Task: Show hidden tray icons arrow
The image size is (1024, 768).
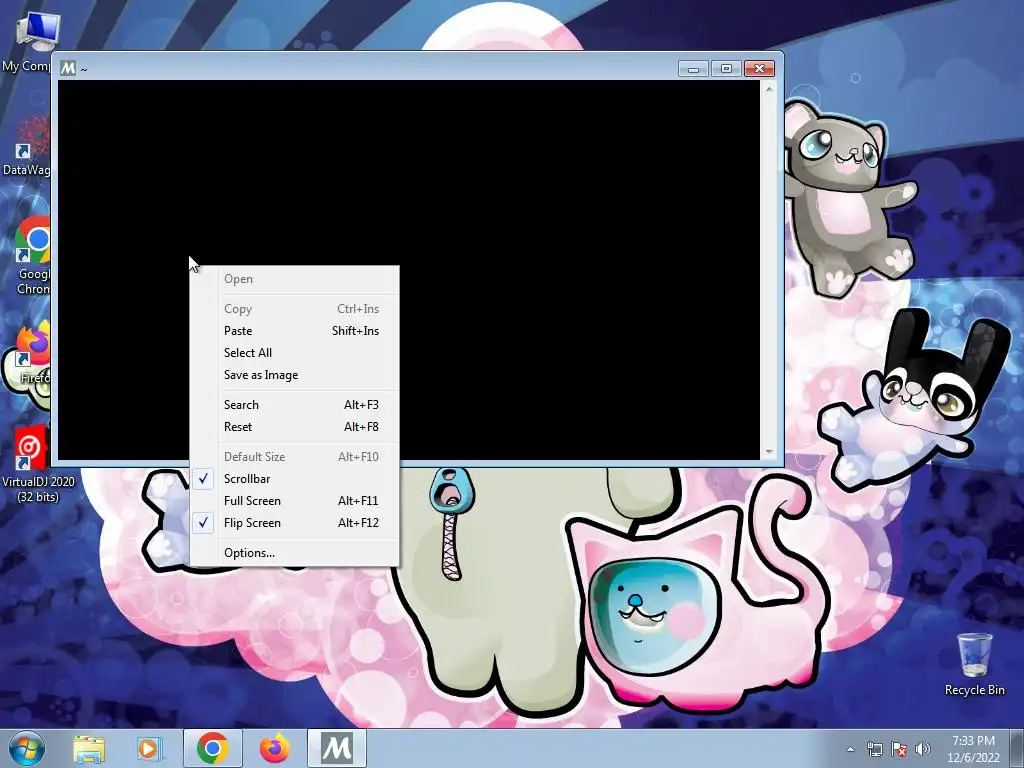Action: point(850,749)
